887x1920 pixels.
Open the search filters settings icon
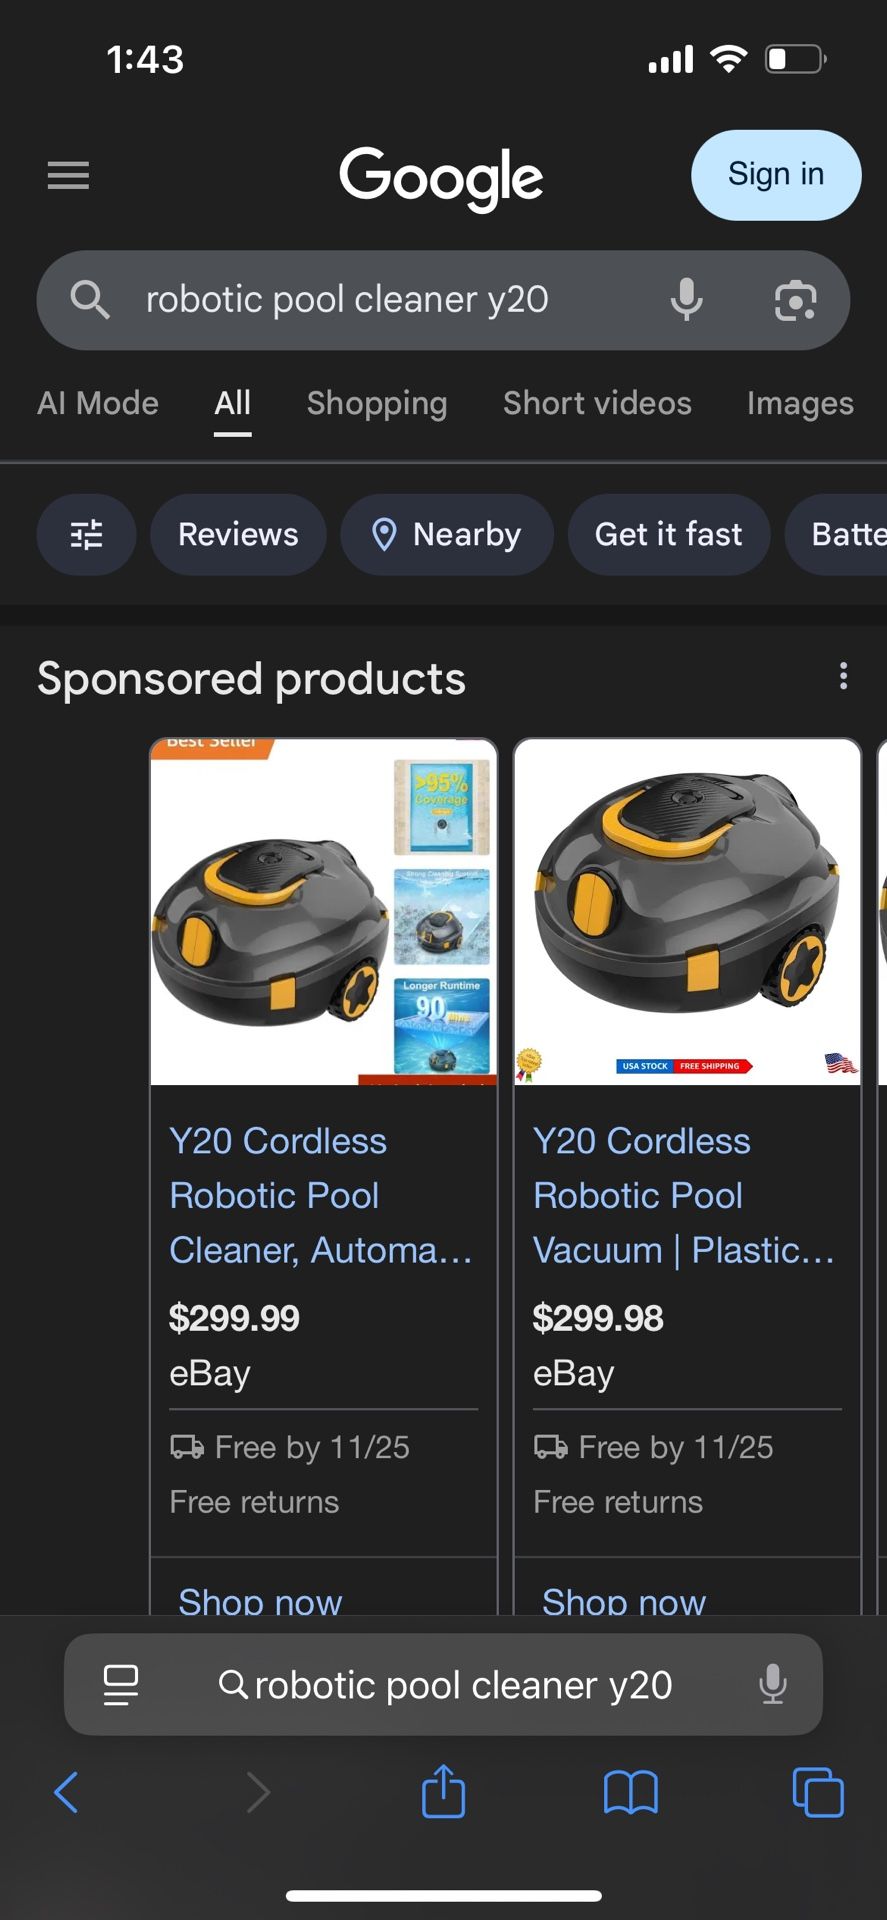coord(86,535)
